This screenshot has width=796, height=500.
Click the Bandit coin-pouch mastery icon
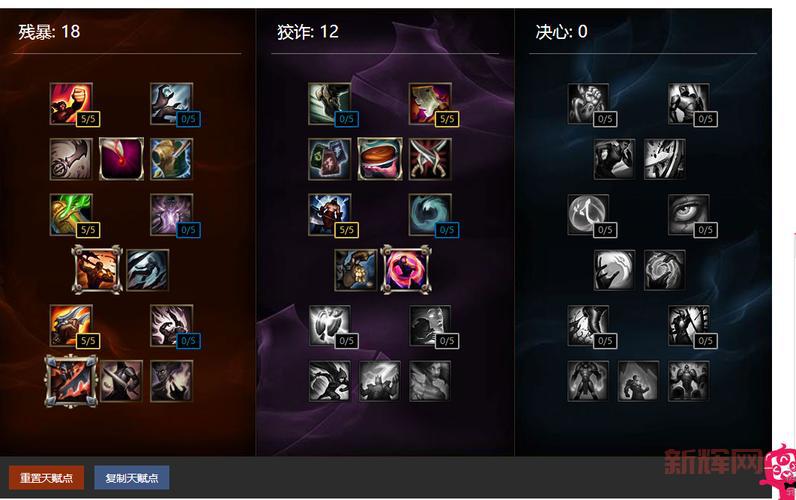[x=356, y=270]
